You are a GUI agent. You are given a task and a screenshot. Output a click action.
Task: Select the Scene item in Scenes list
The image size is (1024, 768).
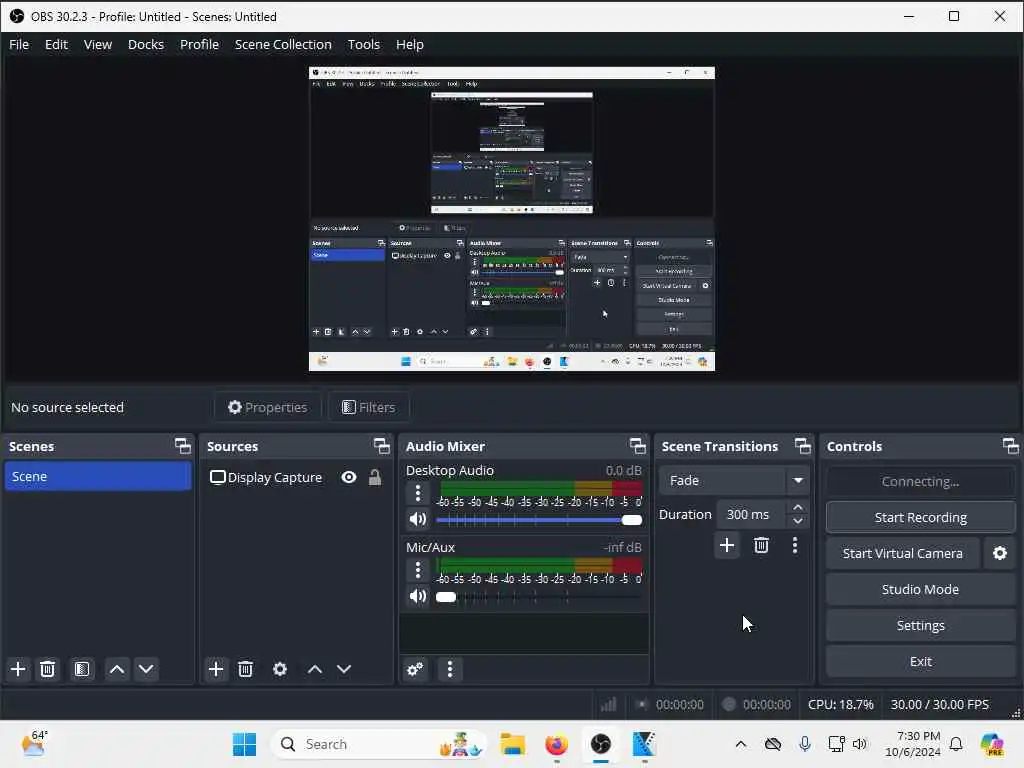98,477
